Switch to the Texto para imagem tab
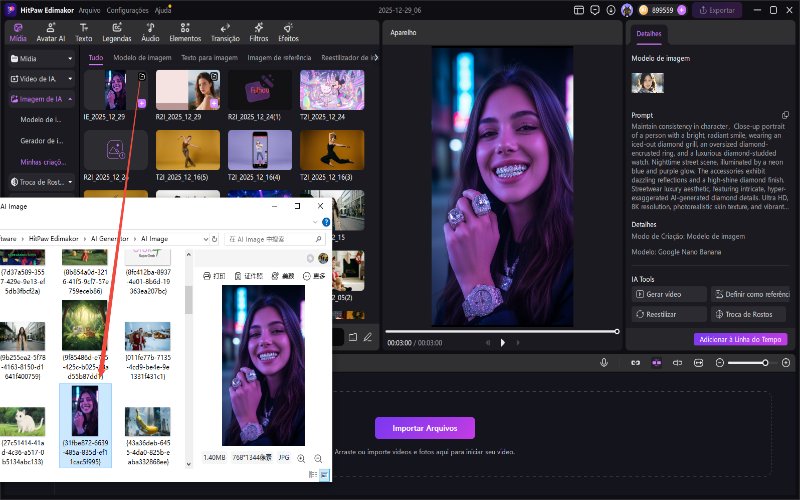800x500 pixels. point(207,57)
